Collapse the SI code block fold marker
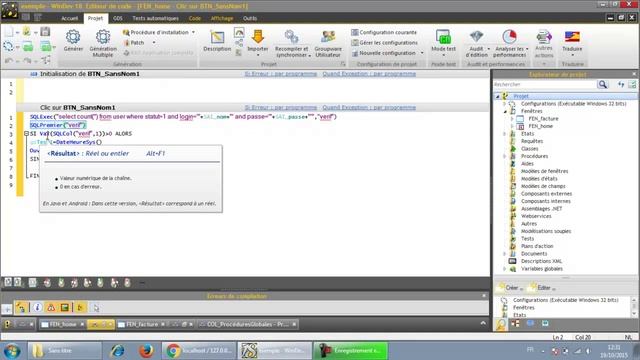640x360 pixels. tap(27, 133)
